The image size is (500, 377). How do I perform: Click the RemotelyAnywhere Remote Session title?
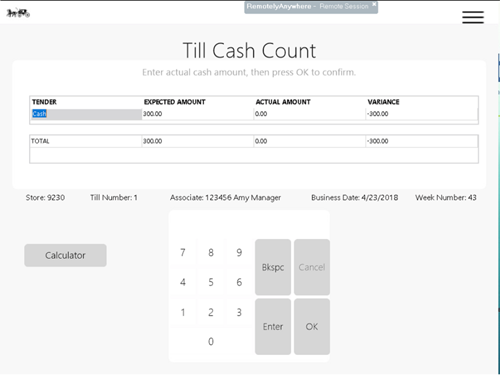(307, 6)
